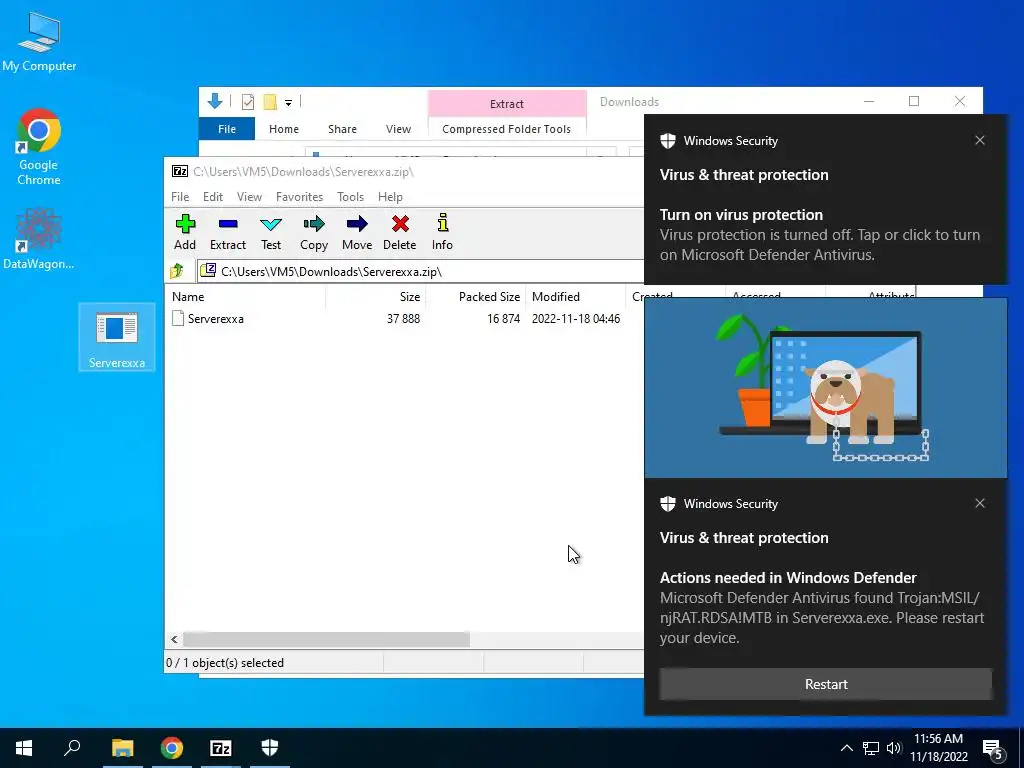The image size is (1024, 768).
Task: Switch to Explorer Home tab
Action: [x=284, y=129]
